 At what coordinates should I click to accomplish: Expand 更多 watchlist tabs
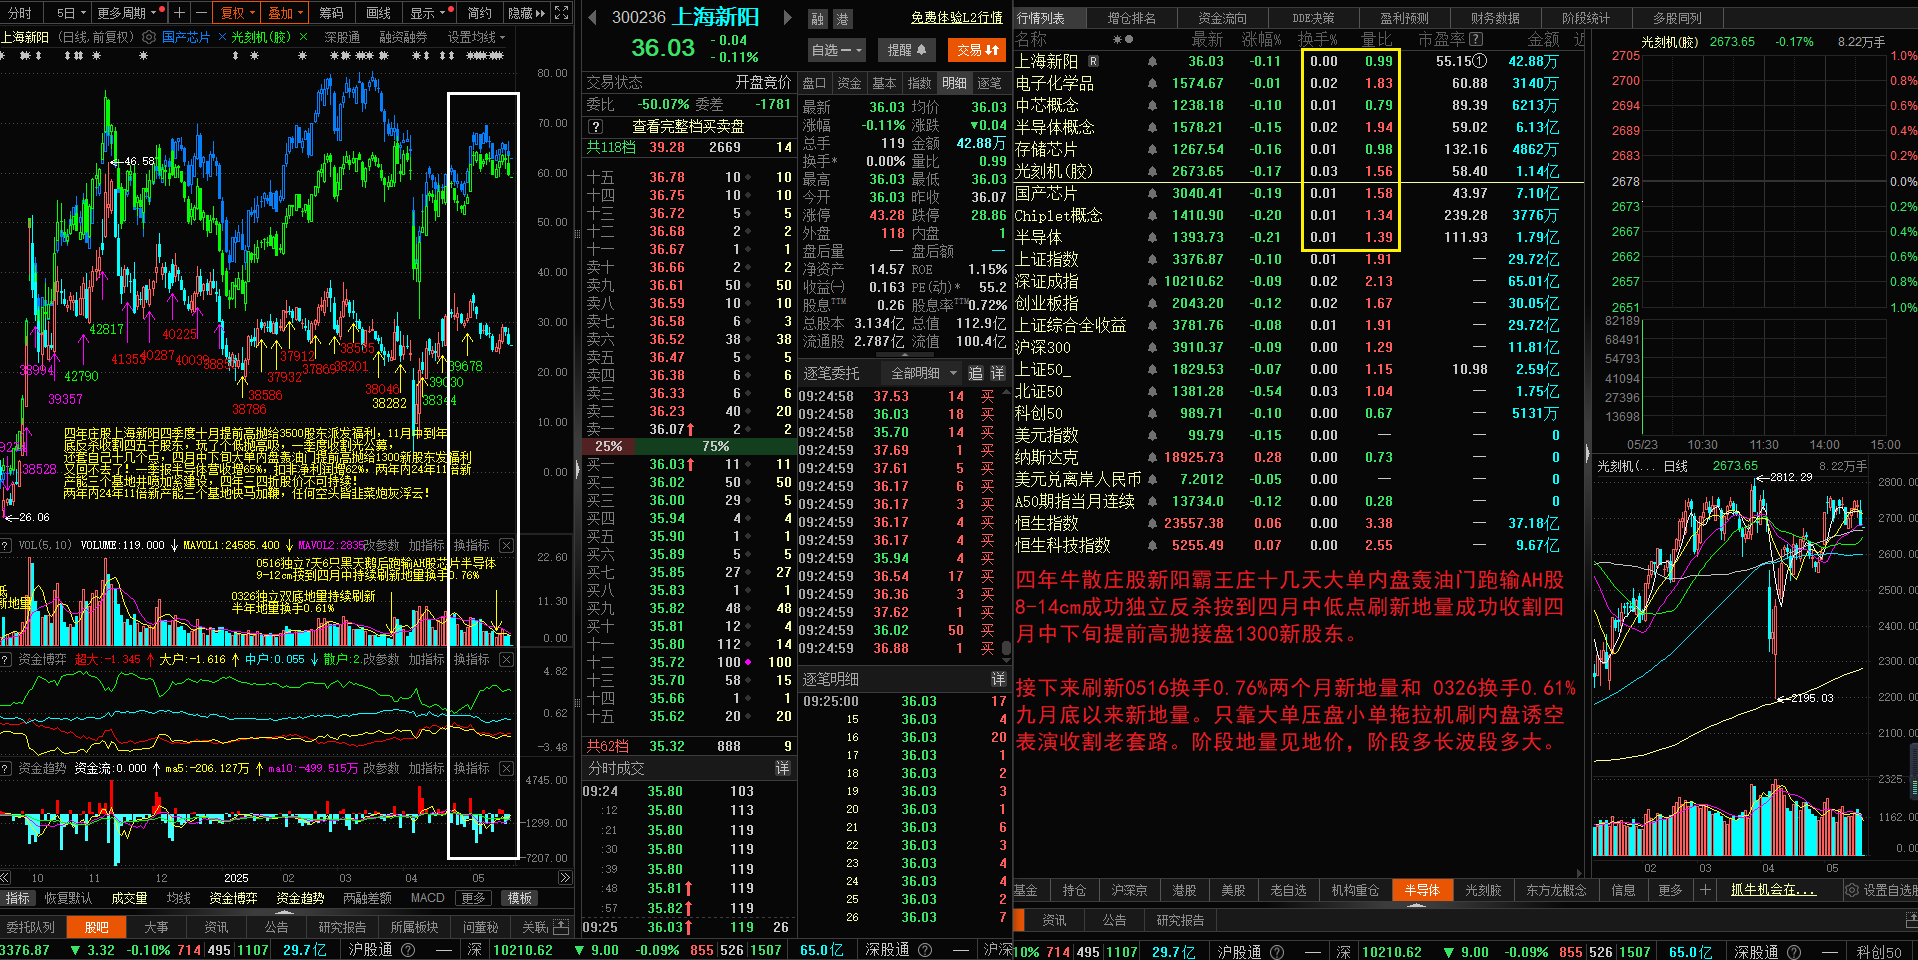(1670, 890)
